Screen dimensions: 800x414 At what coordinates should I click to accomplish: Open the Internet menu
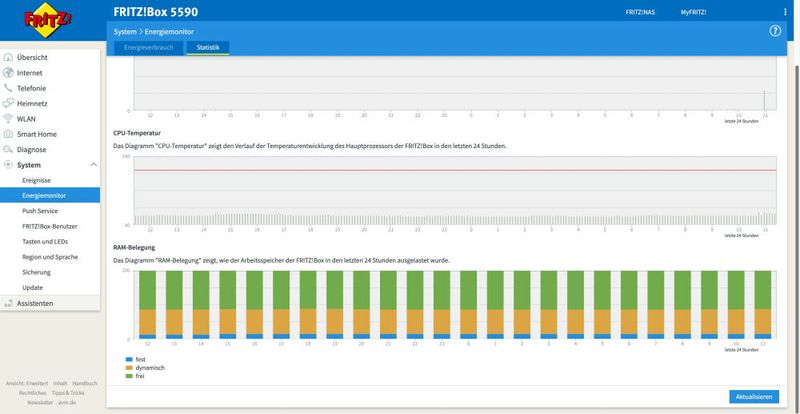pyautogui.click(x=29, y=73)
